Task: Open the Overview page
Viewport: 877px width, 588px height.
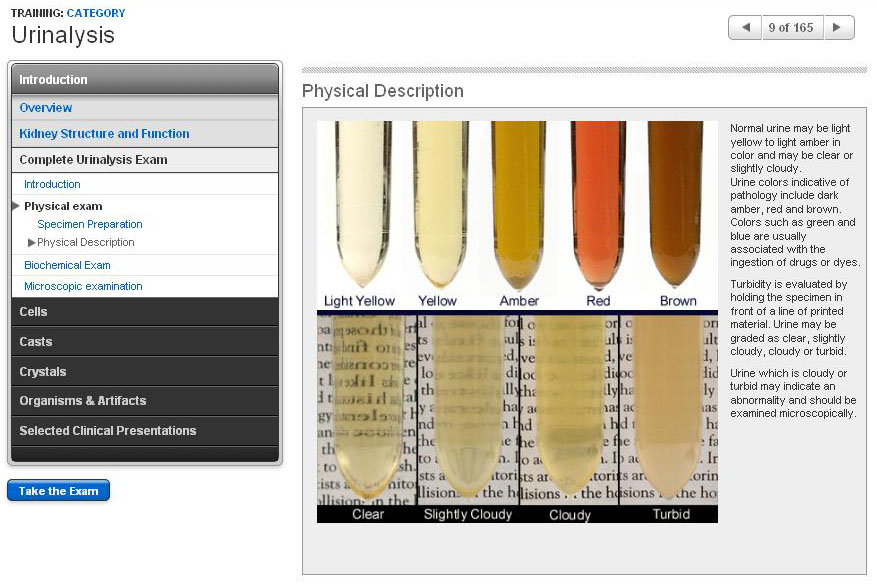Action: (44, 108)
